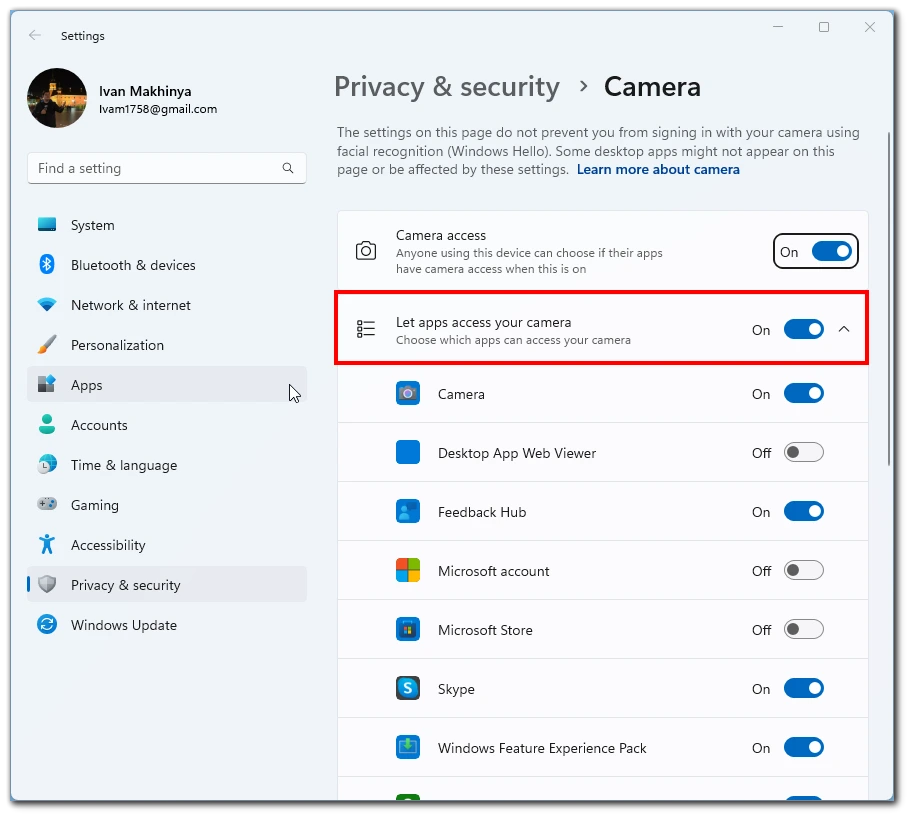912x819 pixels.
Task: Open the Learn more about camera link
Action: [x=658, y=170]
